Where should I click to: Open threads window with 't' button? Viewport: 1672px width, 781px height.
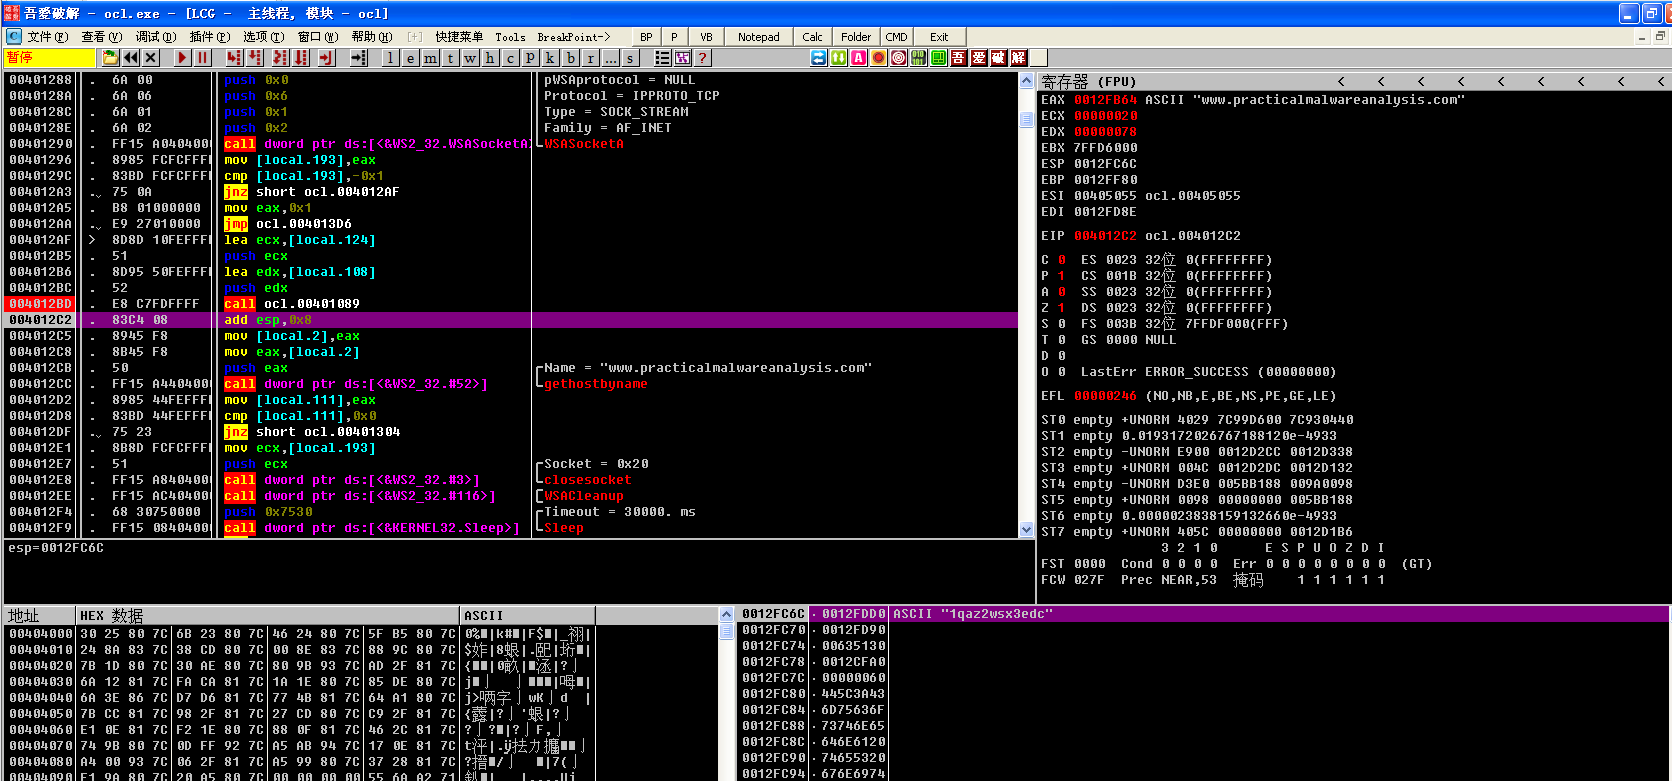tap(450, 58)
